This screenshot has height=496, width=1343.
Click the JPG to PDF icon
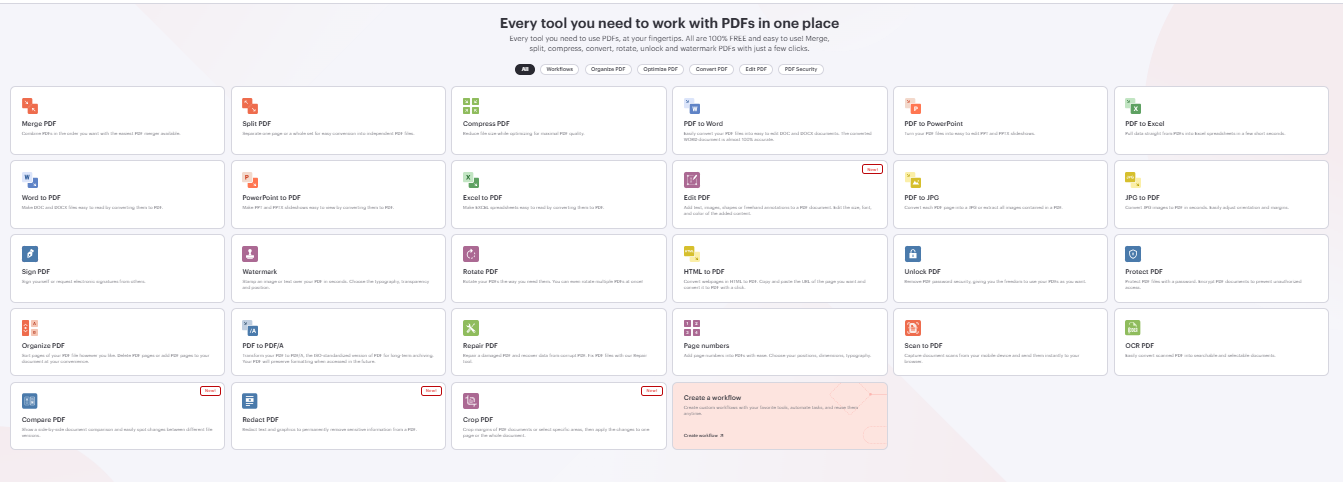pyautogui.click(x=1133, y=180)
